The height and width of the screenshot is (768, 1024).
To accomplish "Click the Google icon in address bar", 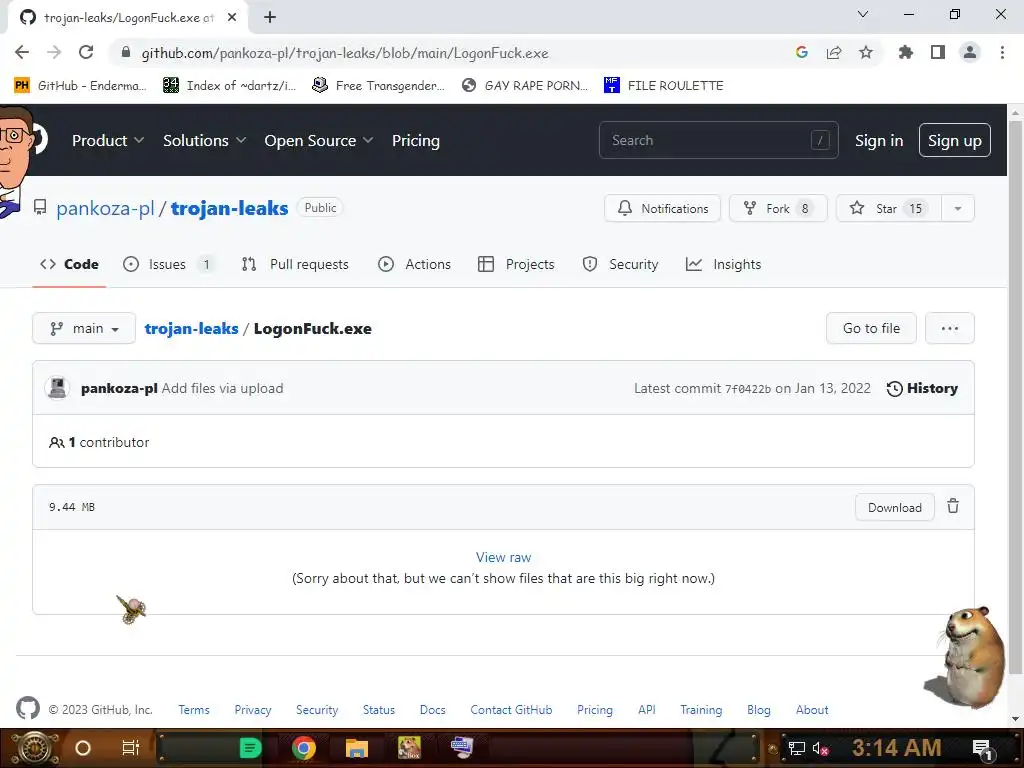I will pyautogui.click(x=802, y=52).
